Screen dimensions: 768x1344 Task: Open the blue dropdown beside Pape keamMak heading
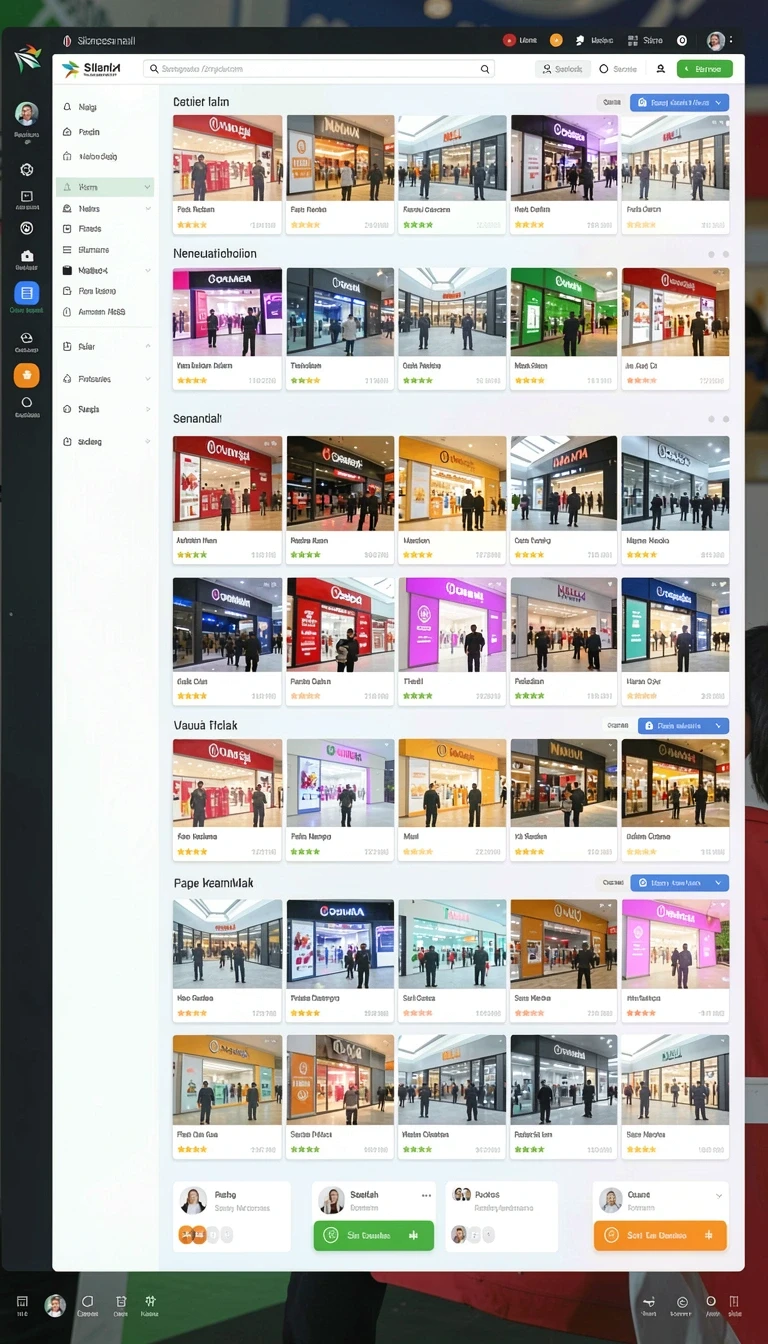coord(679,883)
